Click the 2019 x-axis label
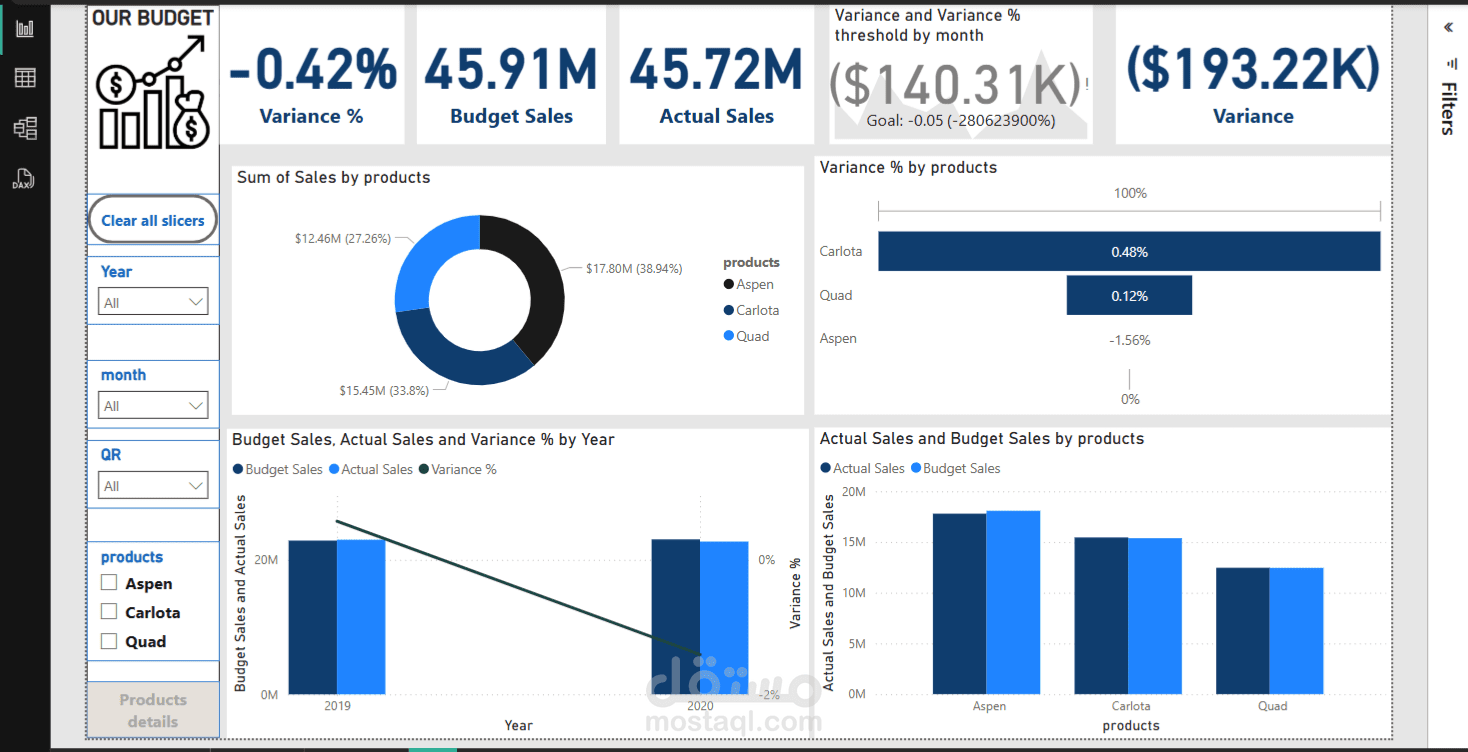The height and width of the screenshot is (752, 1468). 338,705
